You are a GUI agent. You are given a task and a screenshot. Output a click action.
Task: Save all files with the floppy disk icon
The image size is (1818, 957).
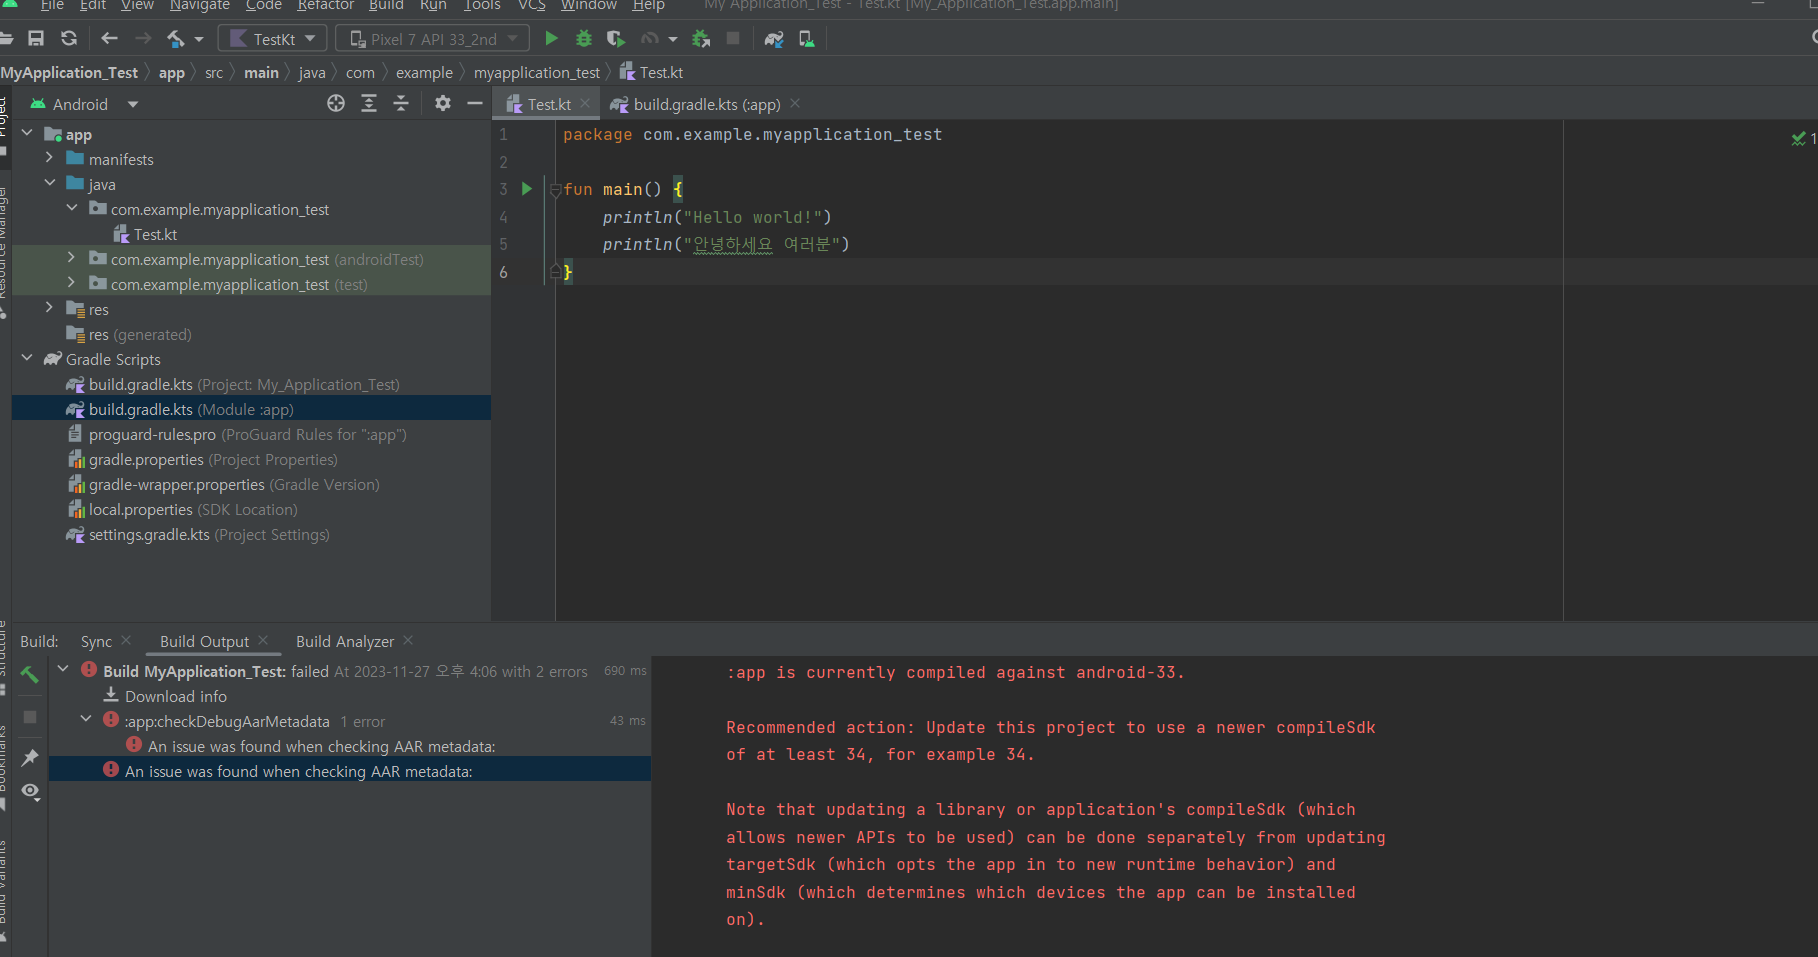coord(36,39)
